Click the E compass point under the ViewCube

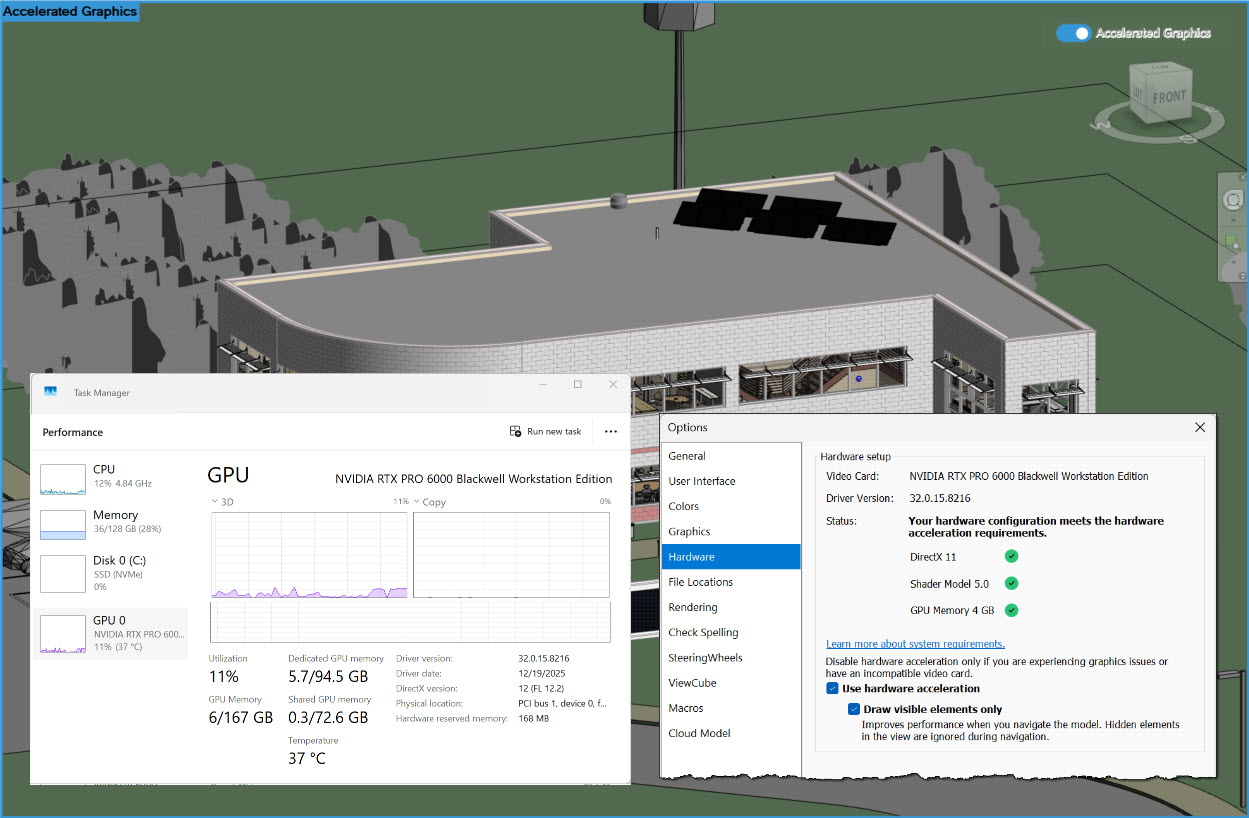tap(1212, 109)
